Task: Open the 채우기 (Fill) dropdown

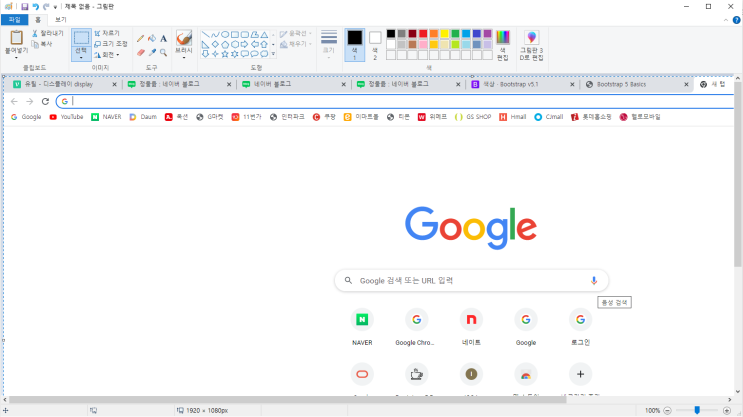Action: [296, 44]
